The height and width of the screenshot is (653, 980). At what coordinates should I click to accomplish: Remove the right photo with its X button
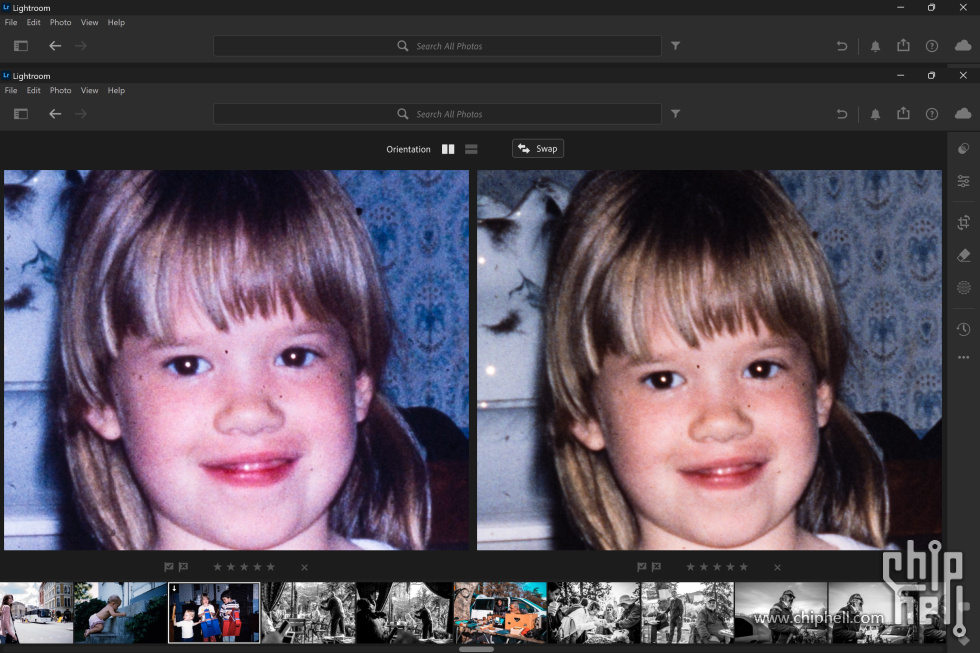778,567
